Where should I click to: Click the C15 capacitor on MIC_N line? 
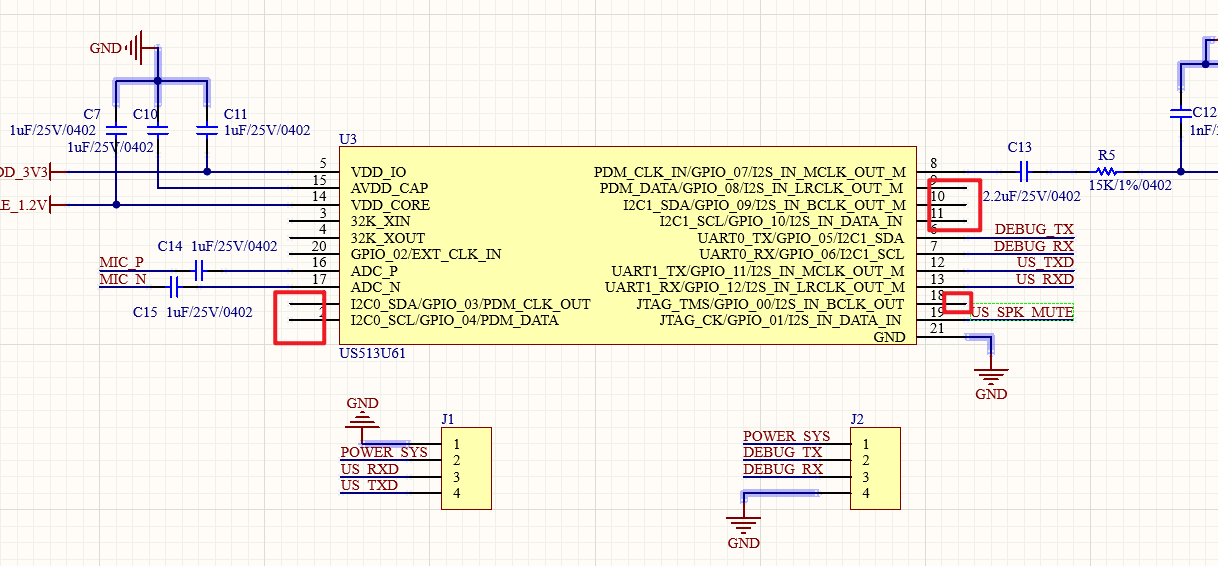click(175, 287)
